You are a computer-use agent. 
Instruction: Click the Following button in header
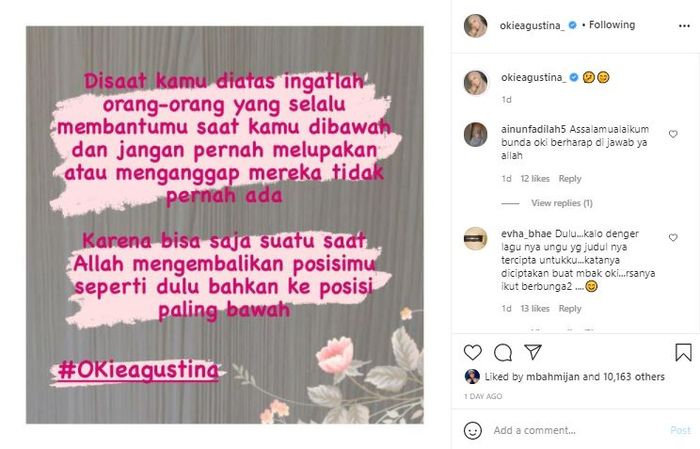click(x=612, y=25)
